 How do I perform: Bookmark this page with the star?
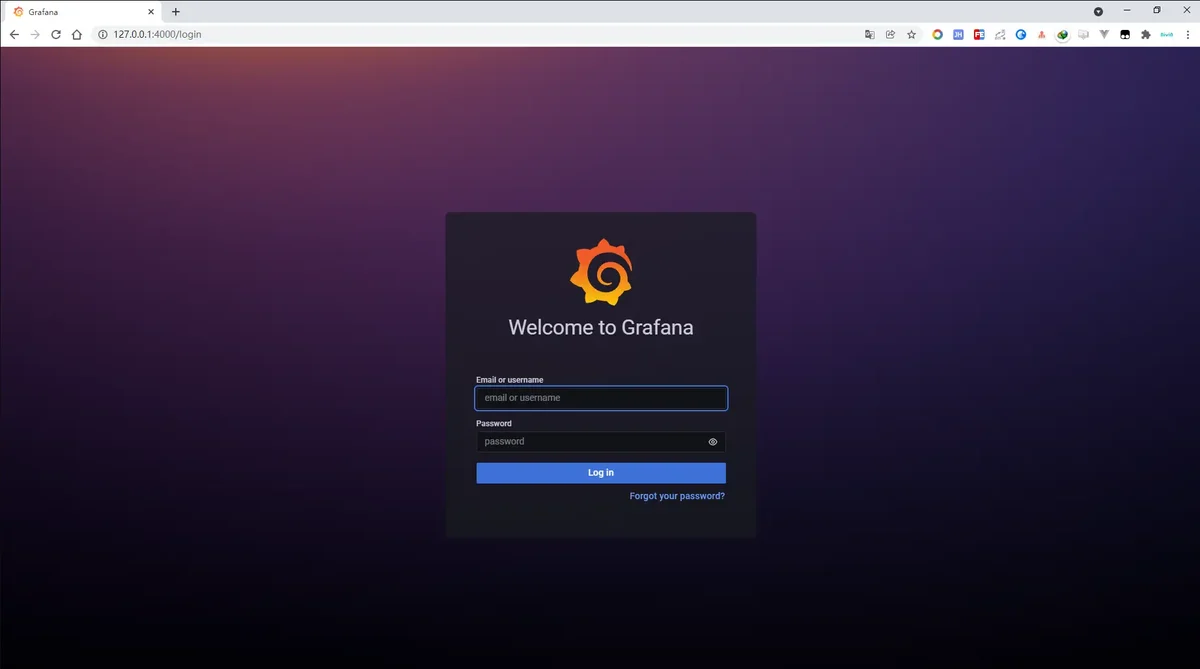911,34
